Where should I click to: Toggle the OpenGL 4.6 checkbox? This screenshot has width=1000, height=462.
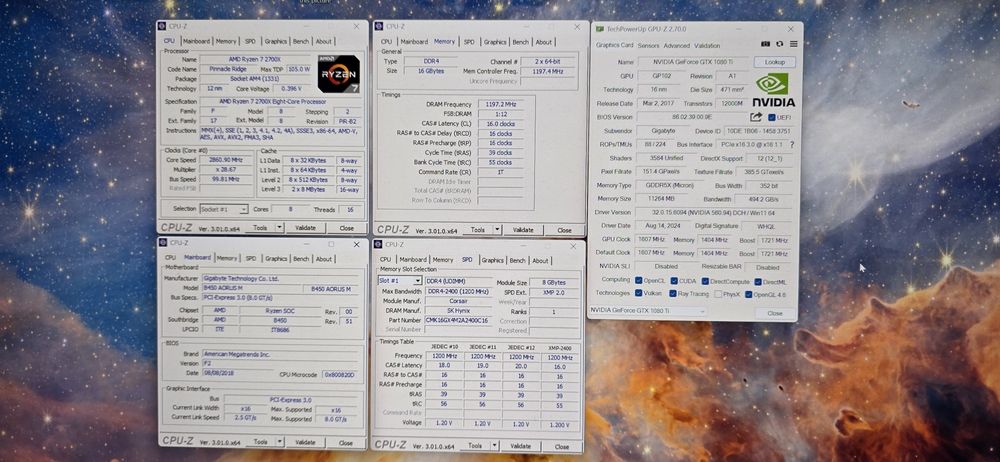[x=748, y=294]
